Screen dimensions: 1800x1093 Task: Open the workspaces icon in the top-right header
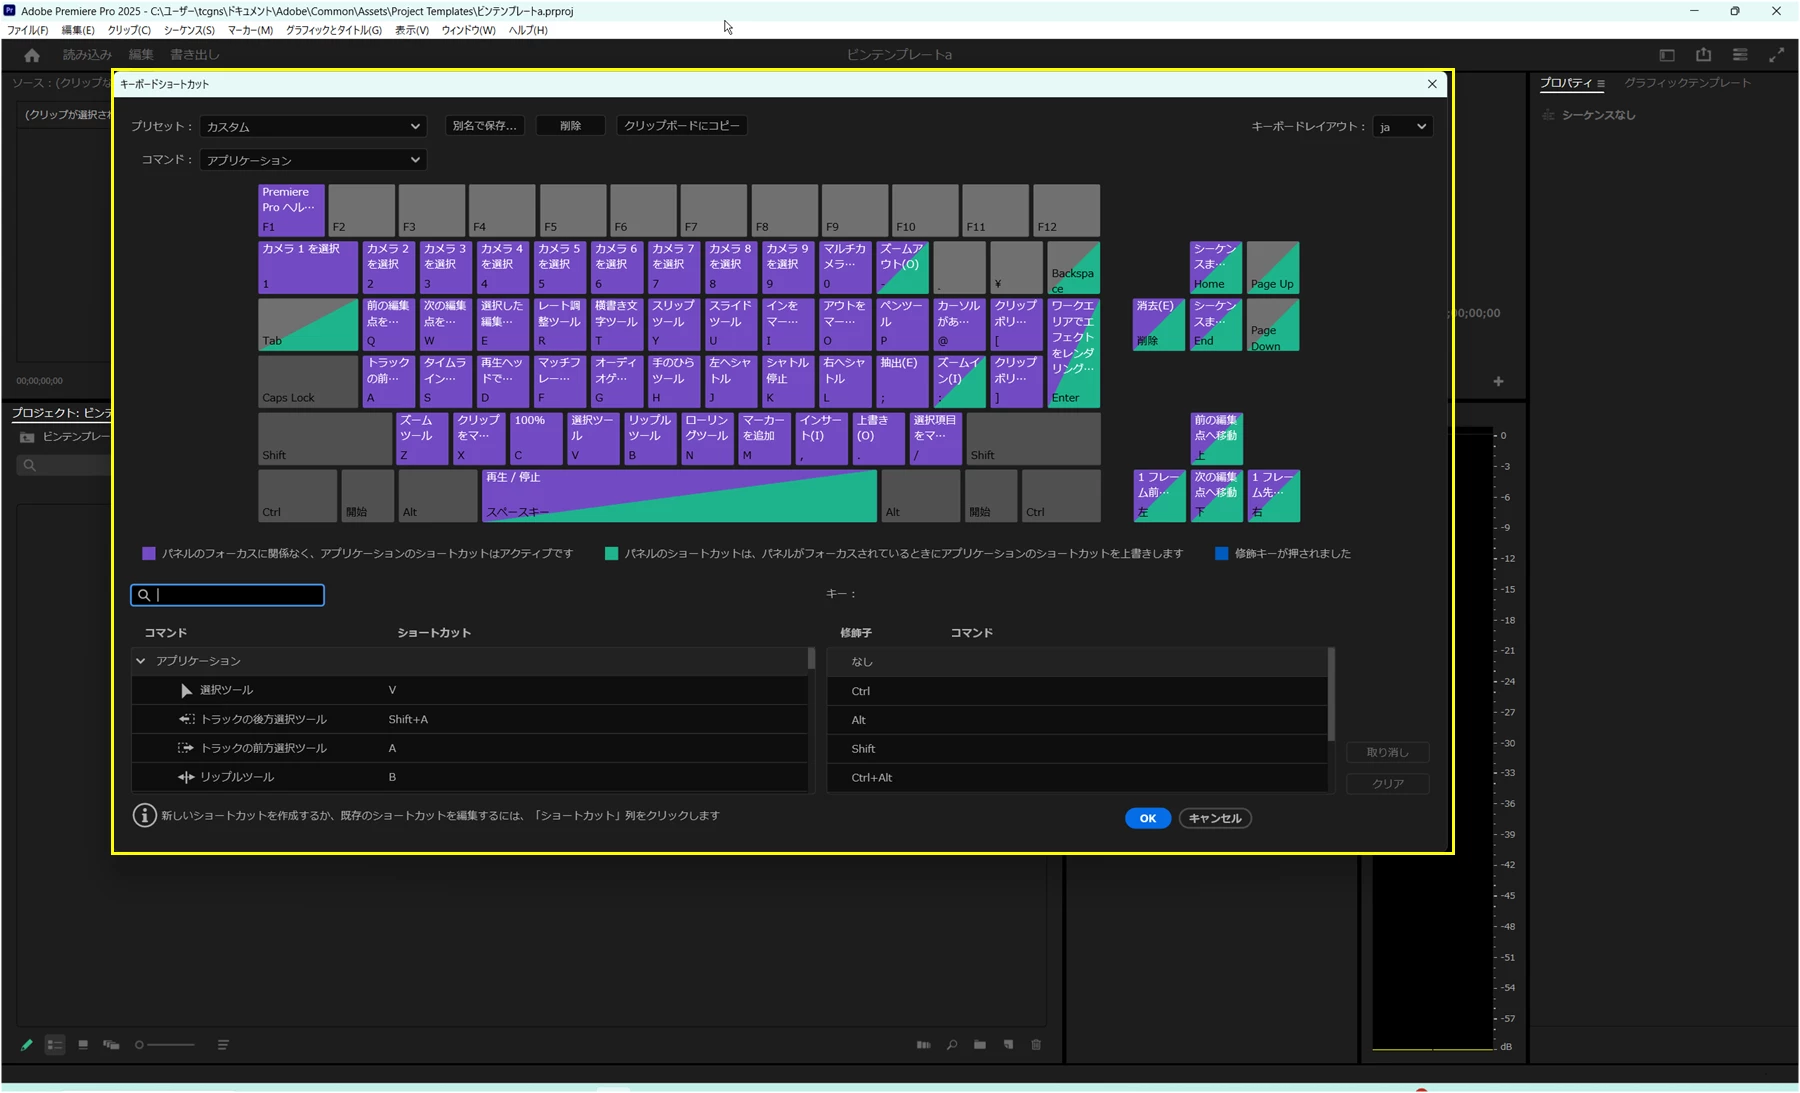(1667, 55)
